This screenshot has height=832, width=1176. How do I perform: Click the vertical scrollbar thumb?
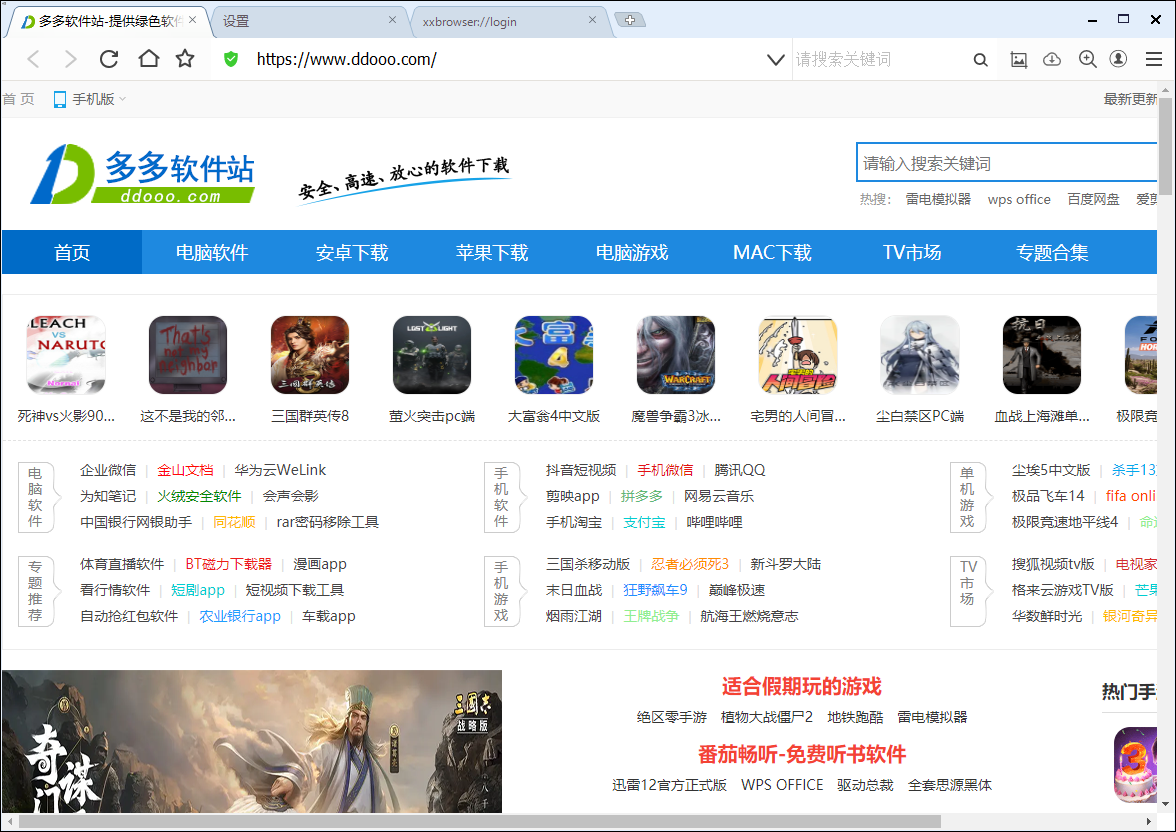[1165, 146]
